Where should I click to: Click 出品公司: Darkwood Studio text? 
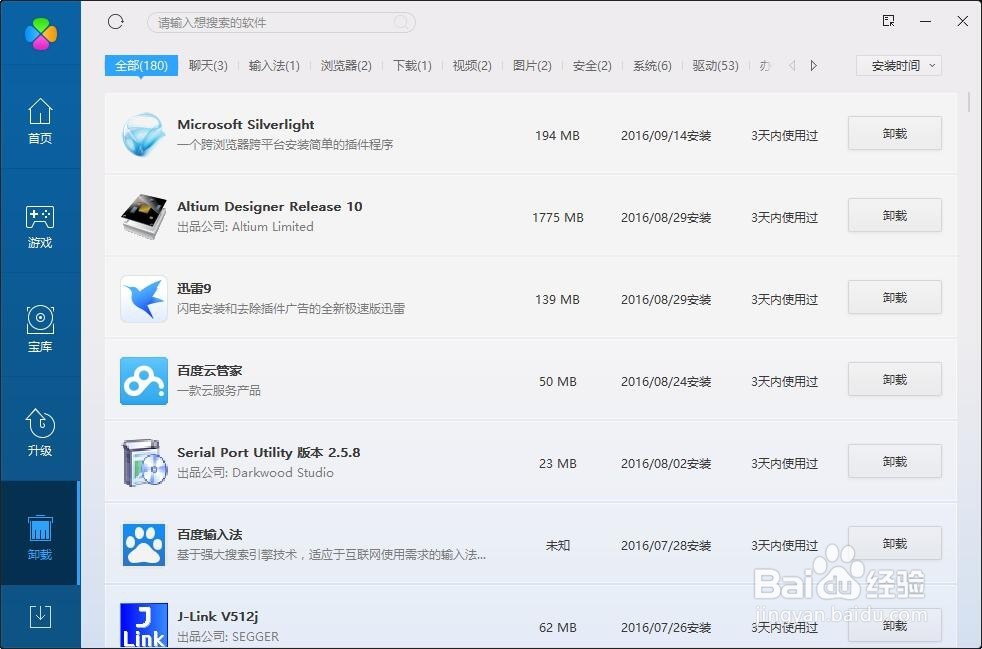[255, 473]
